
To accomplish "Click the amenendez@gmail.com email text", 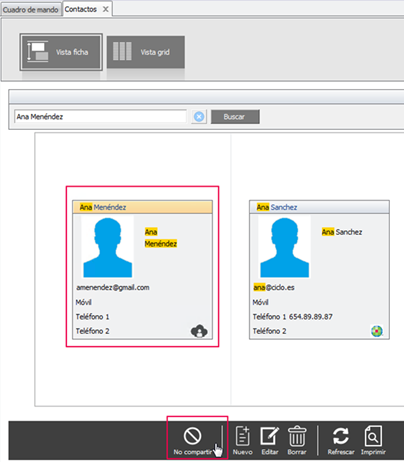I will click(113, 287).
